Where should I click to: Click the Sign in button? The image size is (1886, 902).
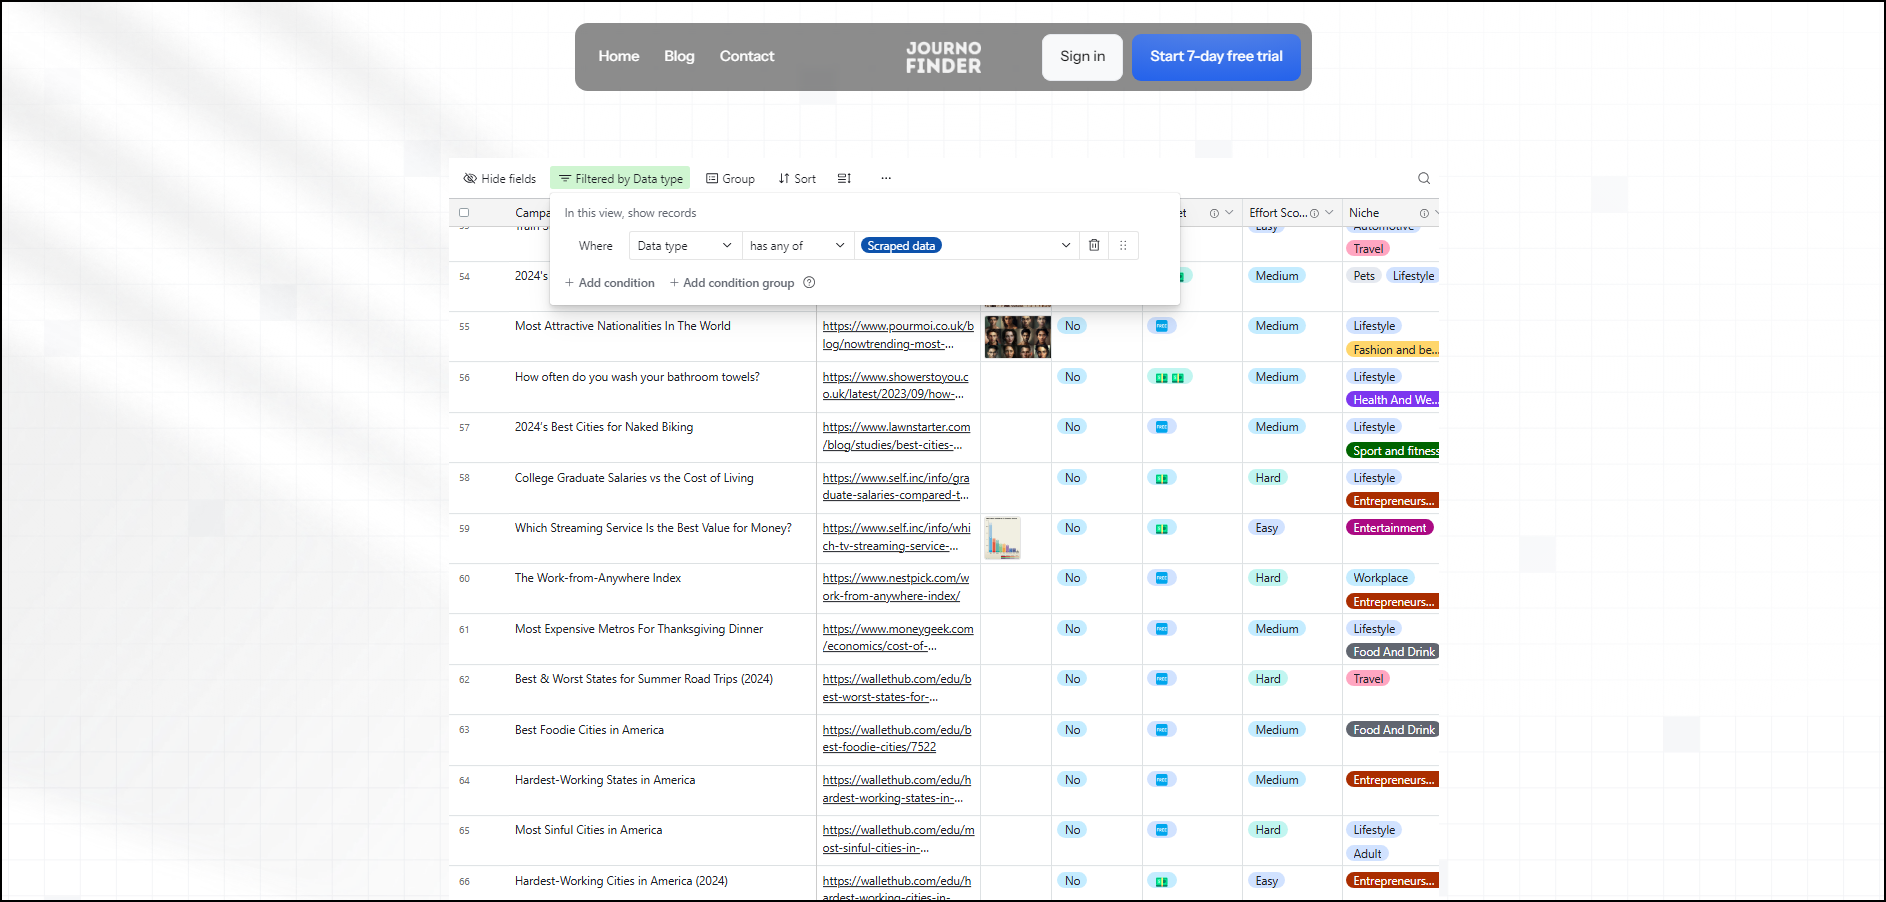tap(1082, 57)
